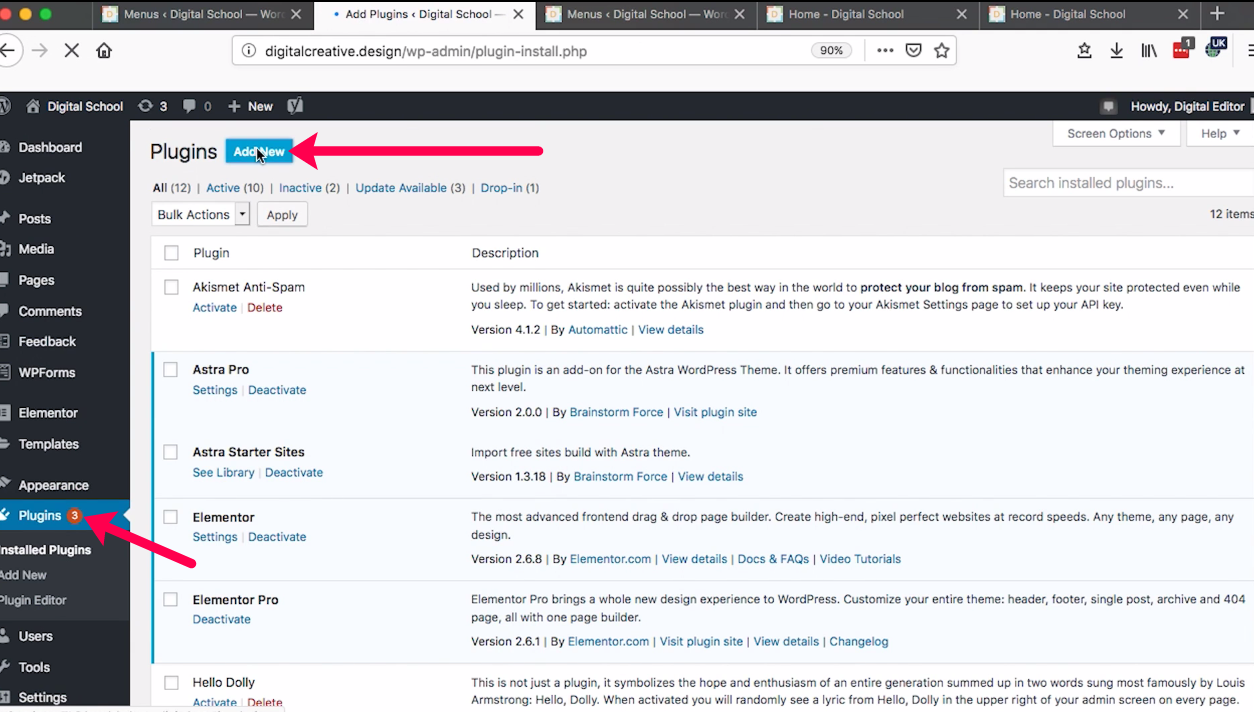
Task: Deactivate the Elementor Pro plugin
Action: coord(222,620)
